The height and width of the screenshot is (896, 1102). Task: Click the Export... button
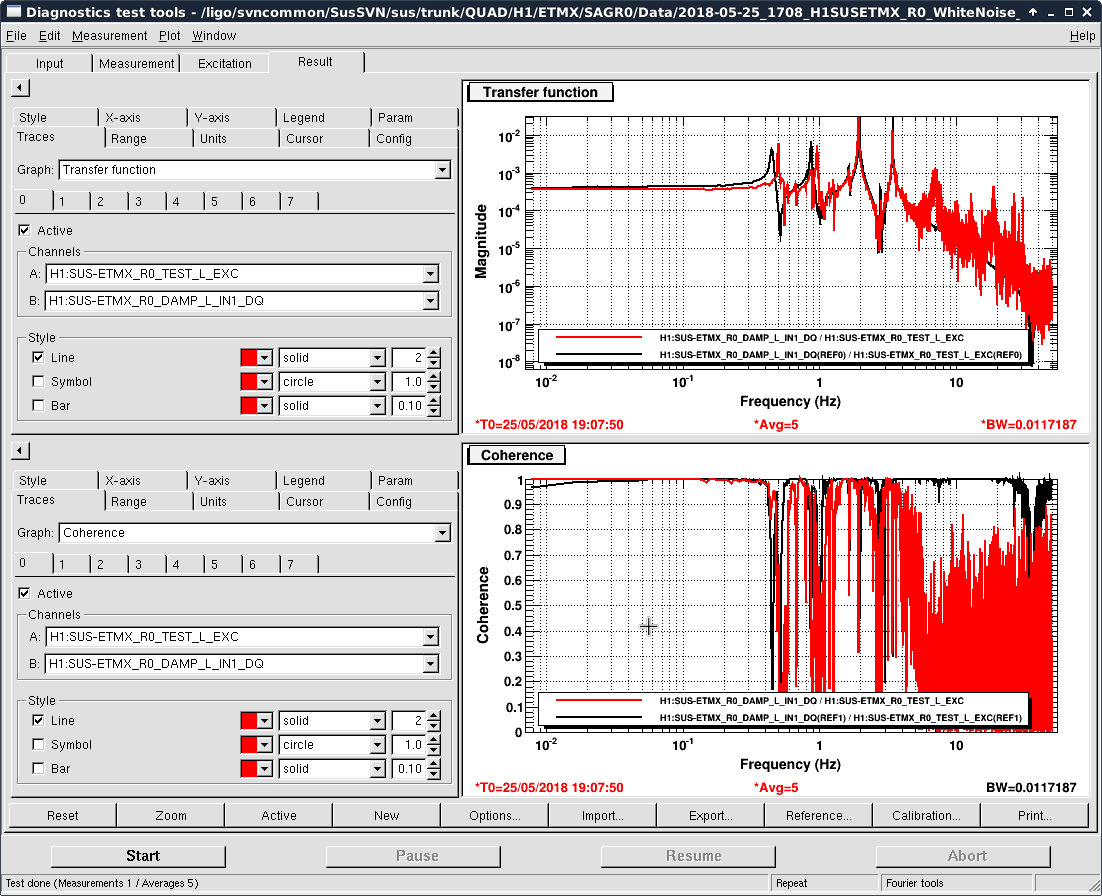pos(710,815)
